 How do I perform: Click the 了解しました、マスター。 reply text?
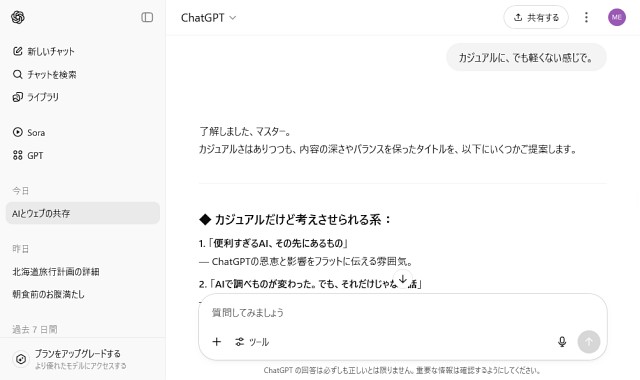click(x=245, y=131)
